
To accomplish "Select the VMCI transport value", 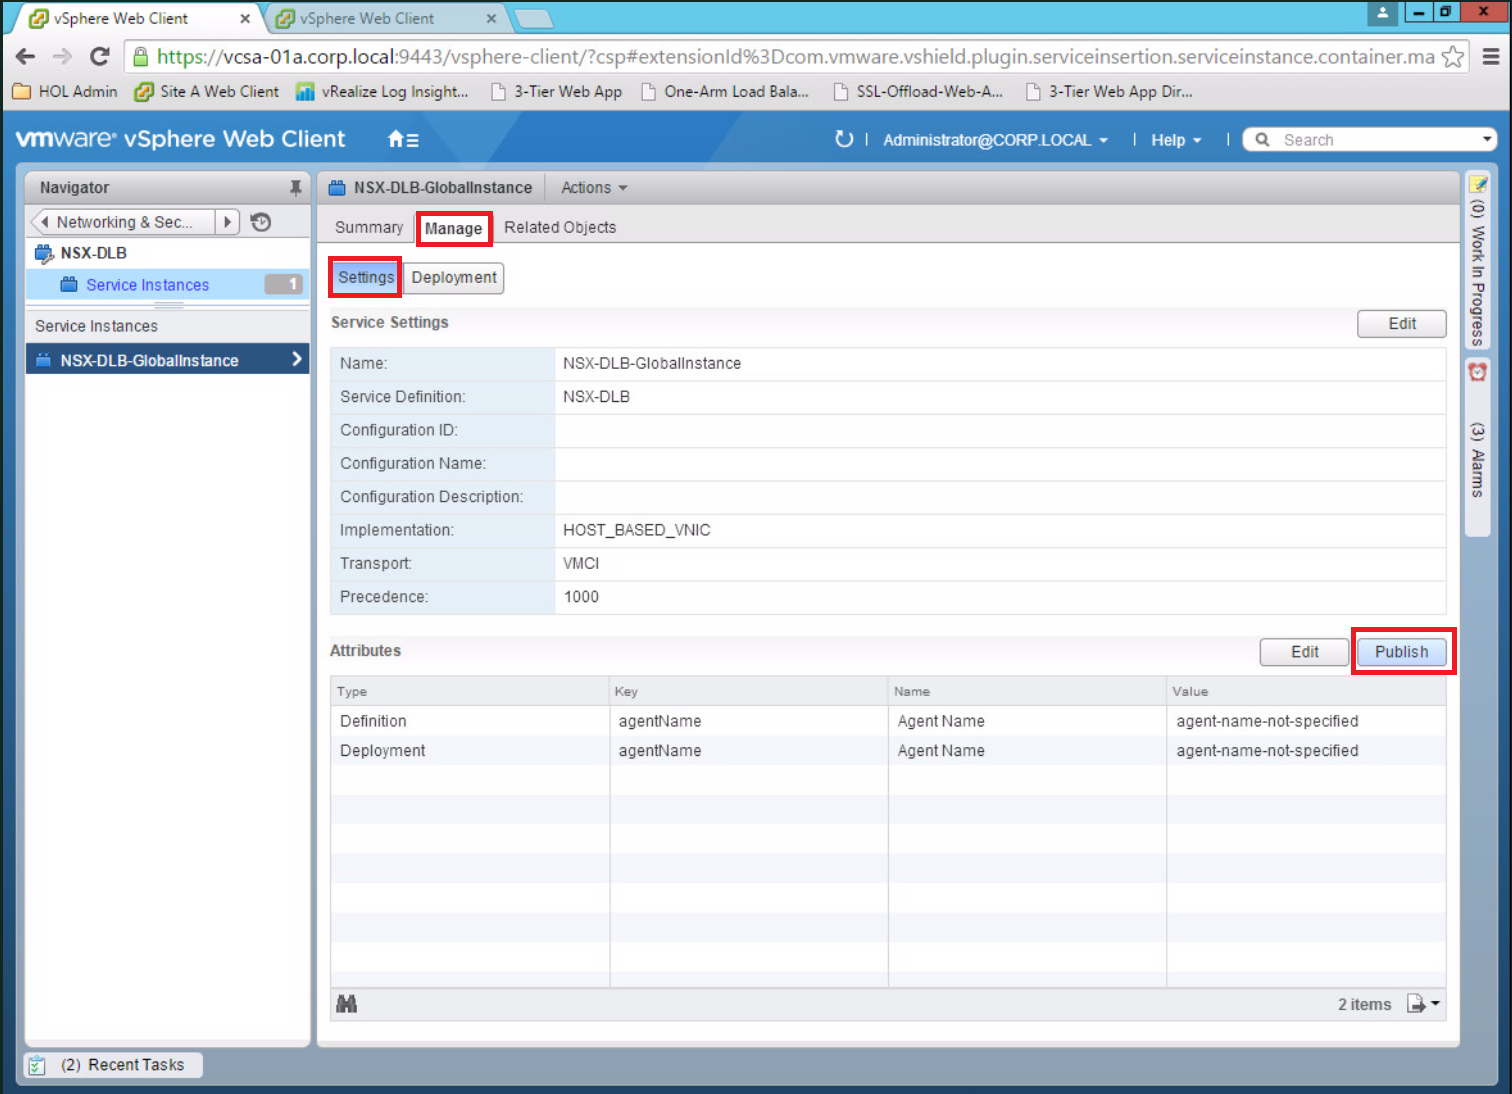I will coord(581,563).
